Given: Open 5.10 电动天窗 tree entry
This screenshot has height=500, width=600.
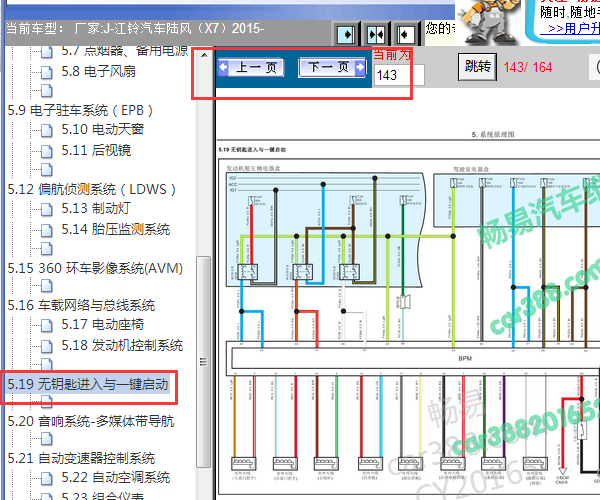Looking at the screenshot, I should pyautogui.click(x=103, y=129).
